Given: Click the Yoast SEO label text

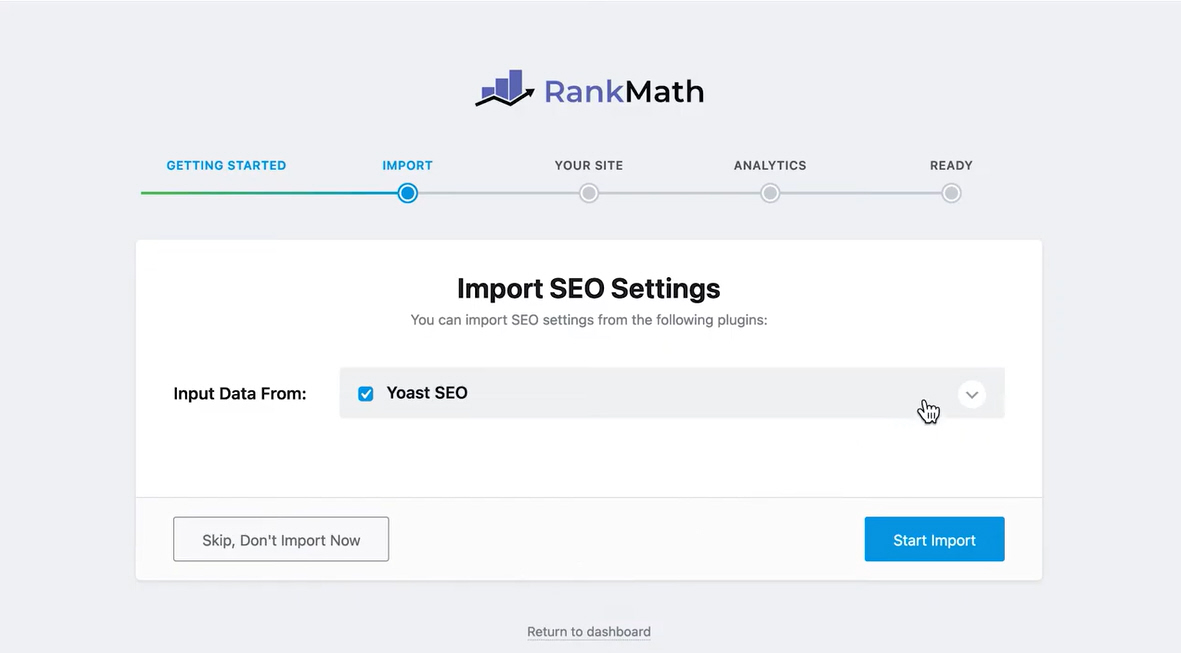Looking at the screenshot, I should click(x=427, y=393).
